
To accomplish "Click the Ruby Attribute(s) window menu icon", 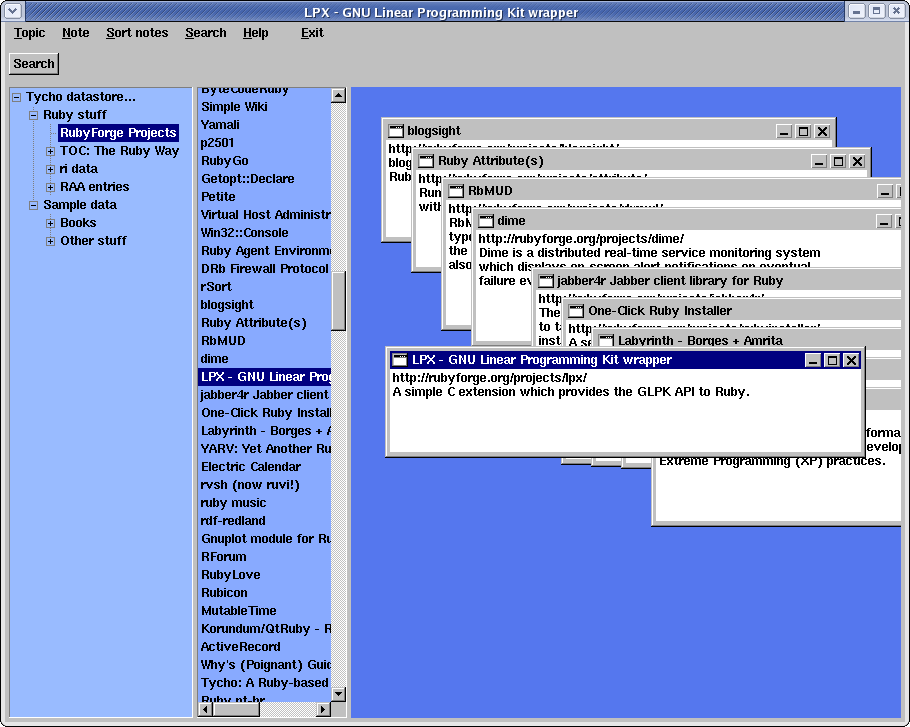I will click(x=426, y=161).
